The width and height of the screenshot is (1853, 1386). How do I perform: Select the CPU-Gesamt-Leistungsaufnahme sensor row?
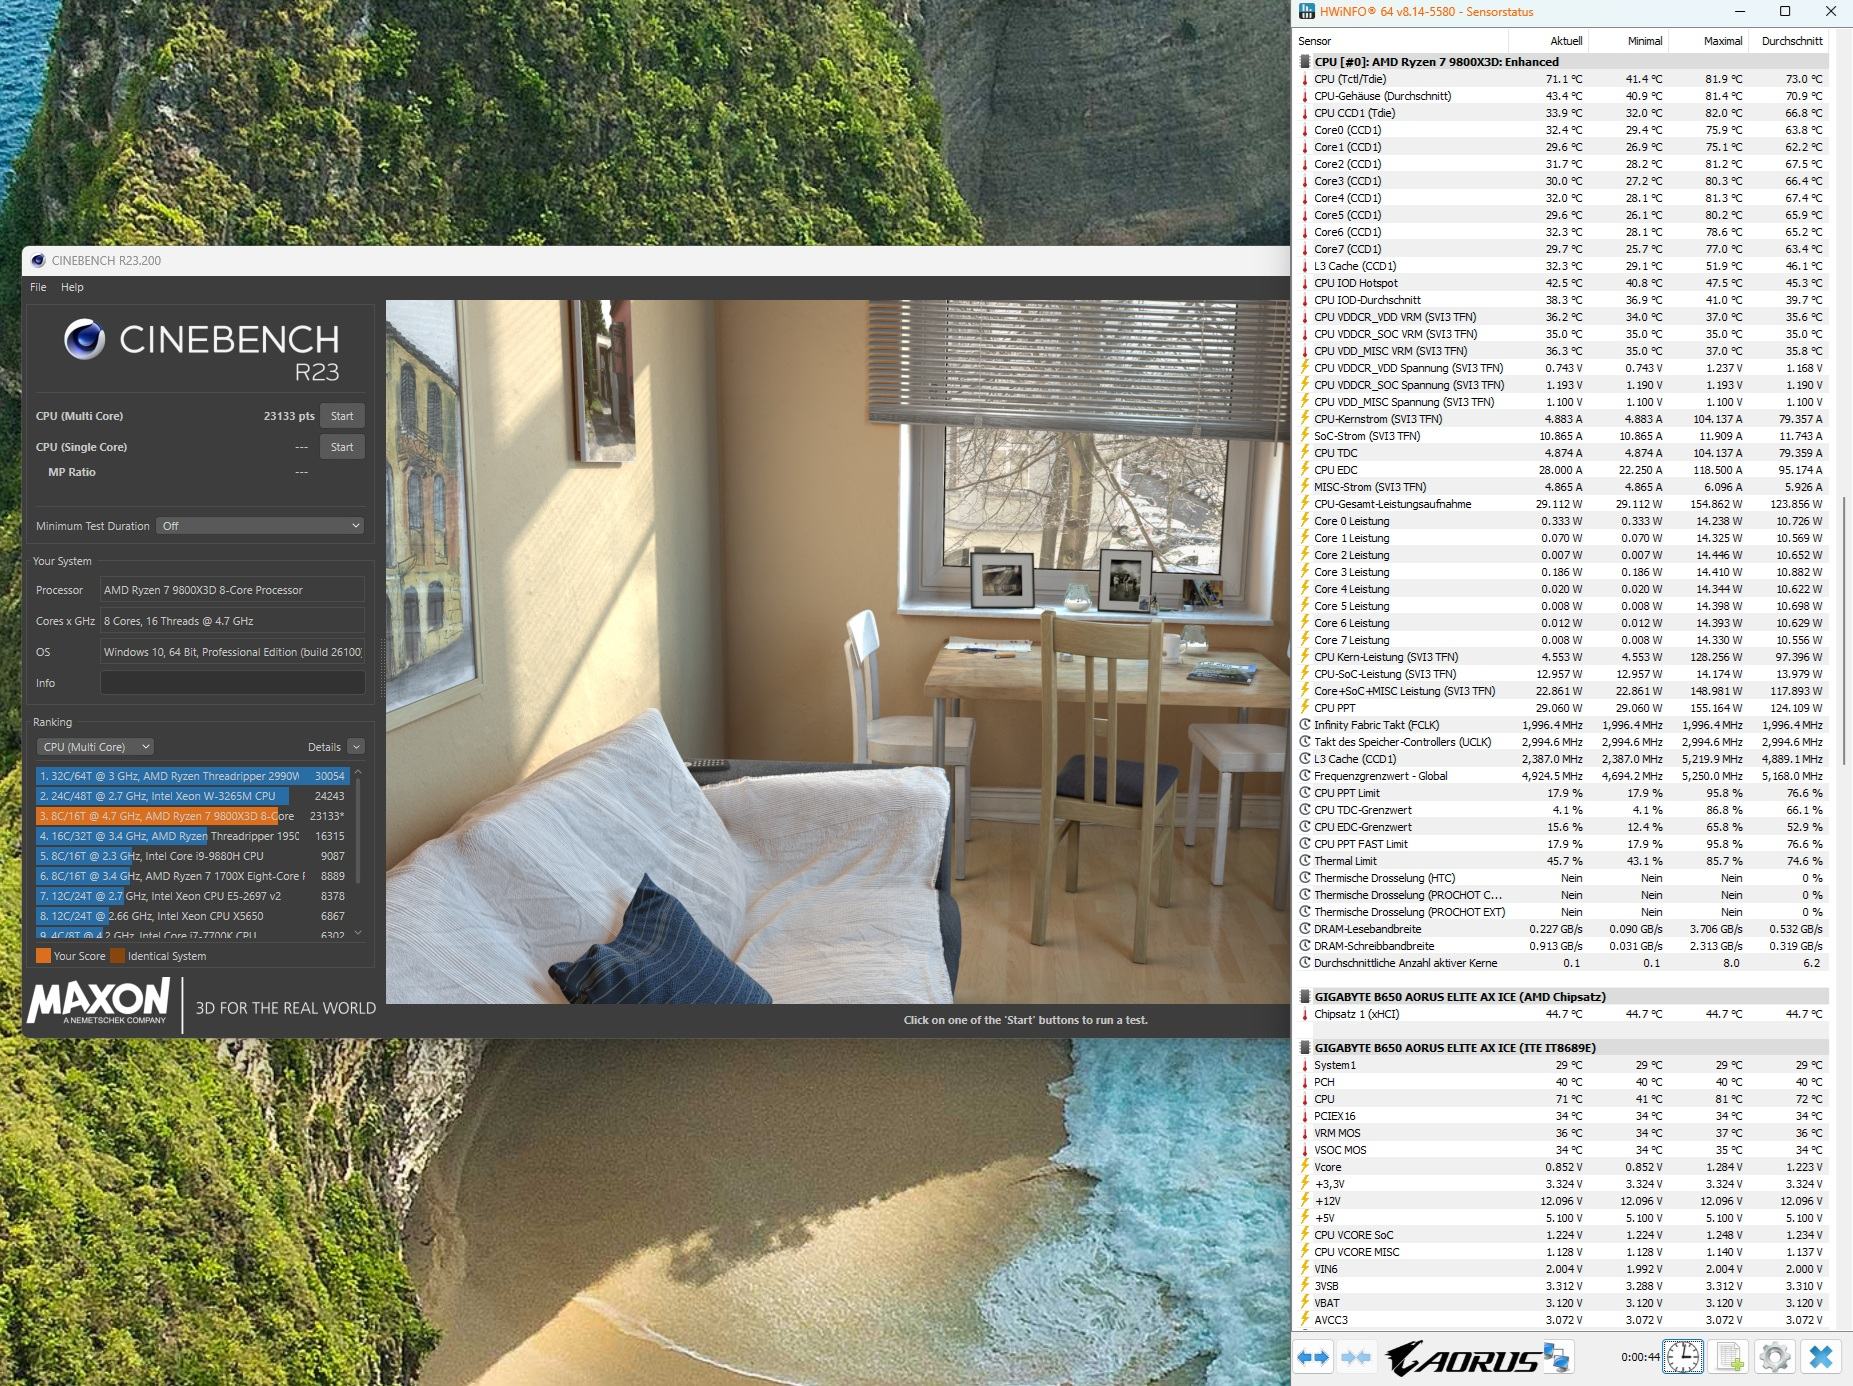[x=1563, y=504]
